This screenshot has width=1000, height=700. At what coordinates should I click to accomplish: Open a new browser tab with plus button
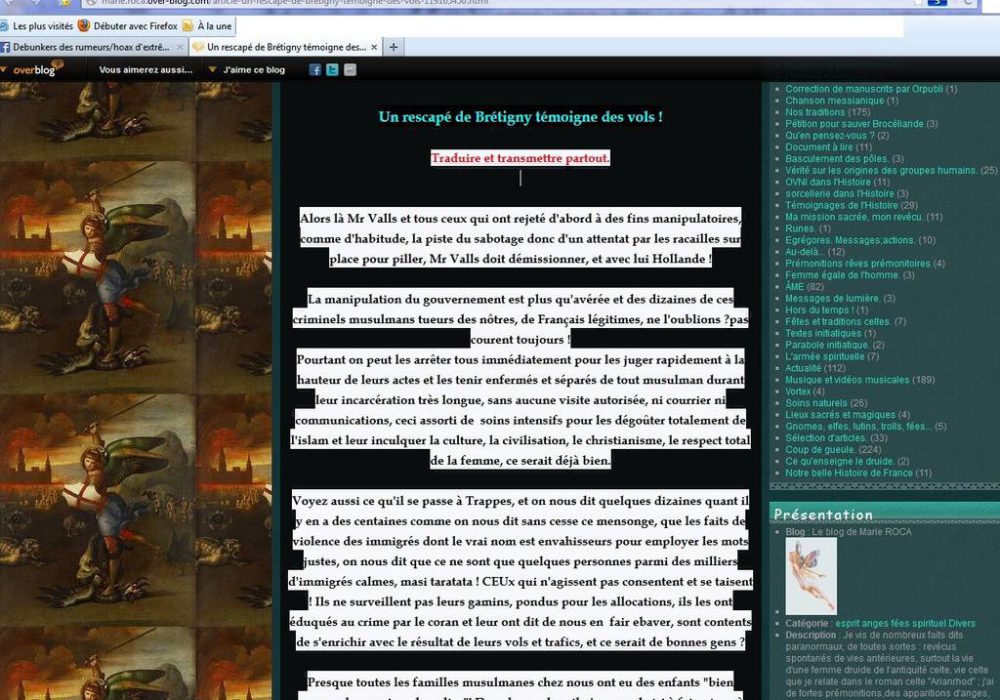tap(393, 47)
